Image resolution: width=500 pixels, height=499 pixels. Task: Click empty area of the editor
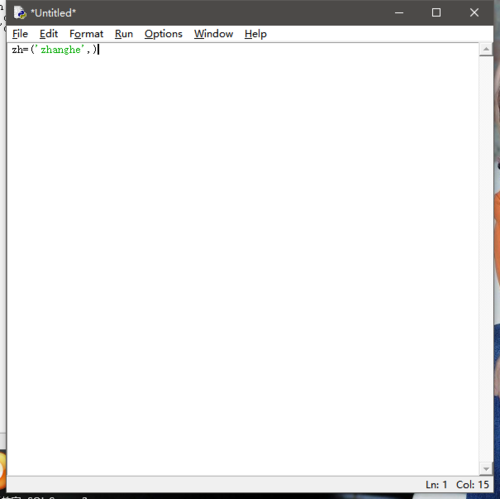coord(243,259)
